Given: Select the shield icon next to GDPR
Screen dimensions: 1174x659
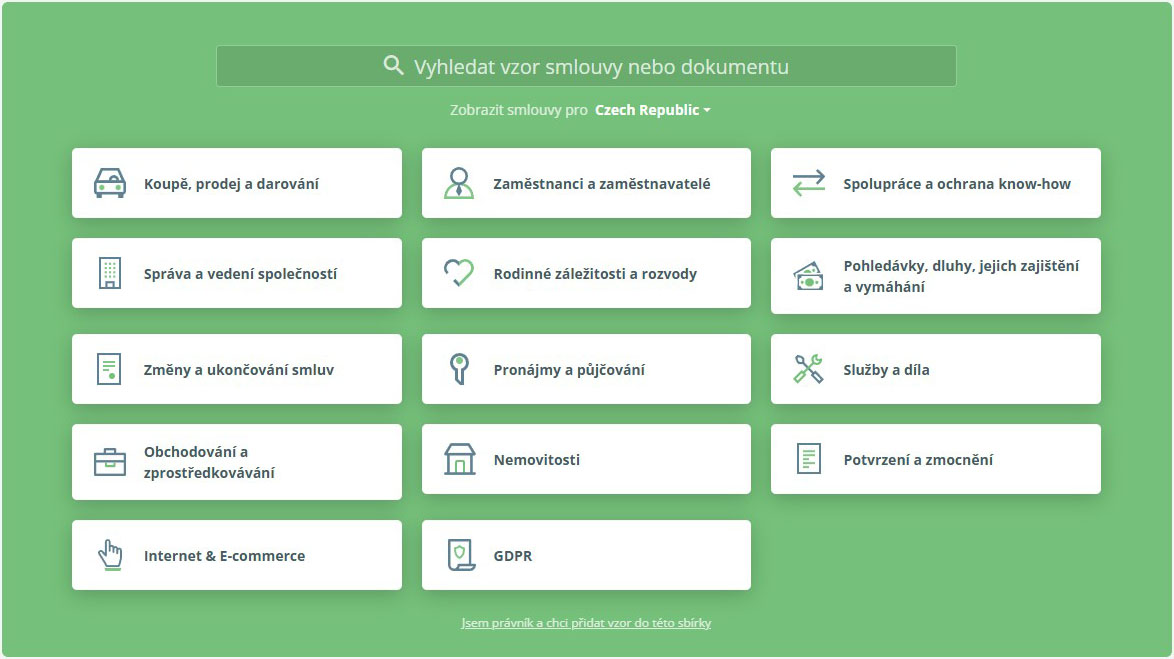Looking at the screenshot, I should coord(457,554).
